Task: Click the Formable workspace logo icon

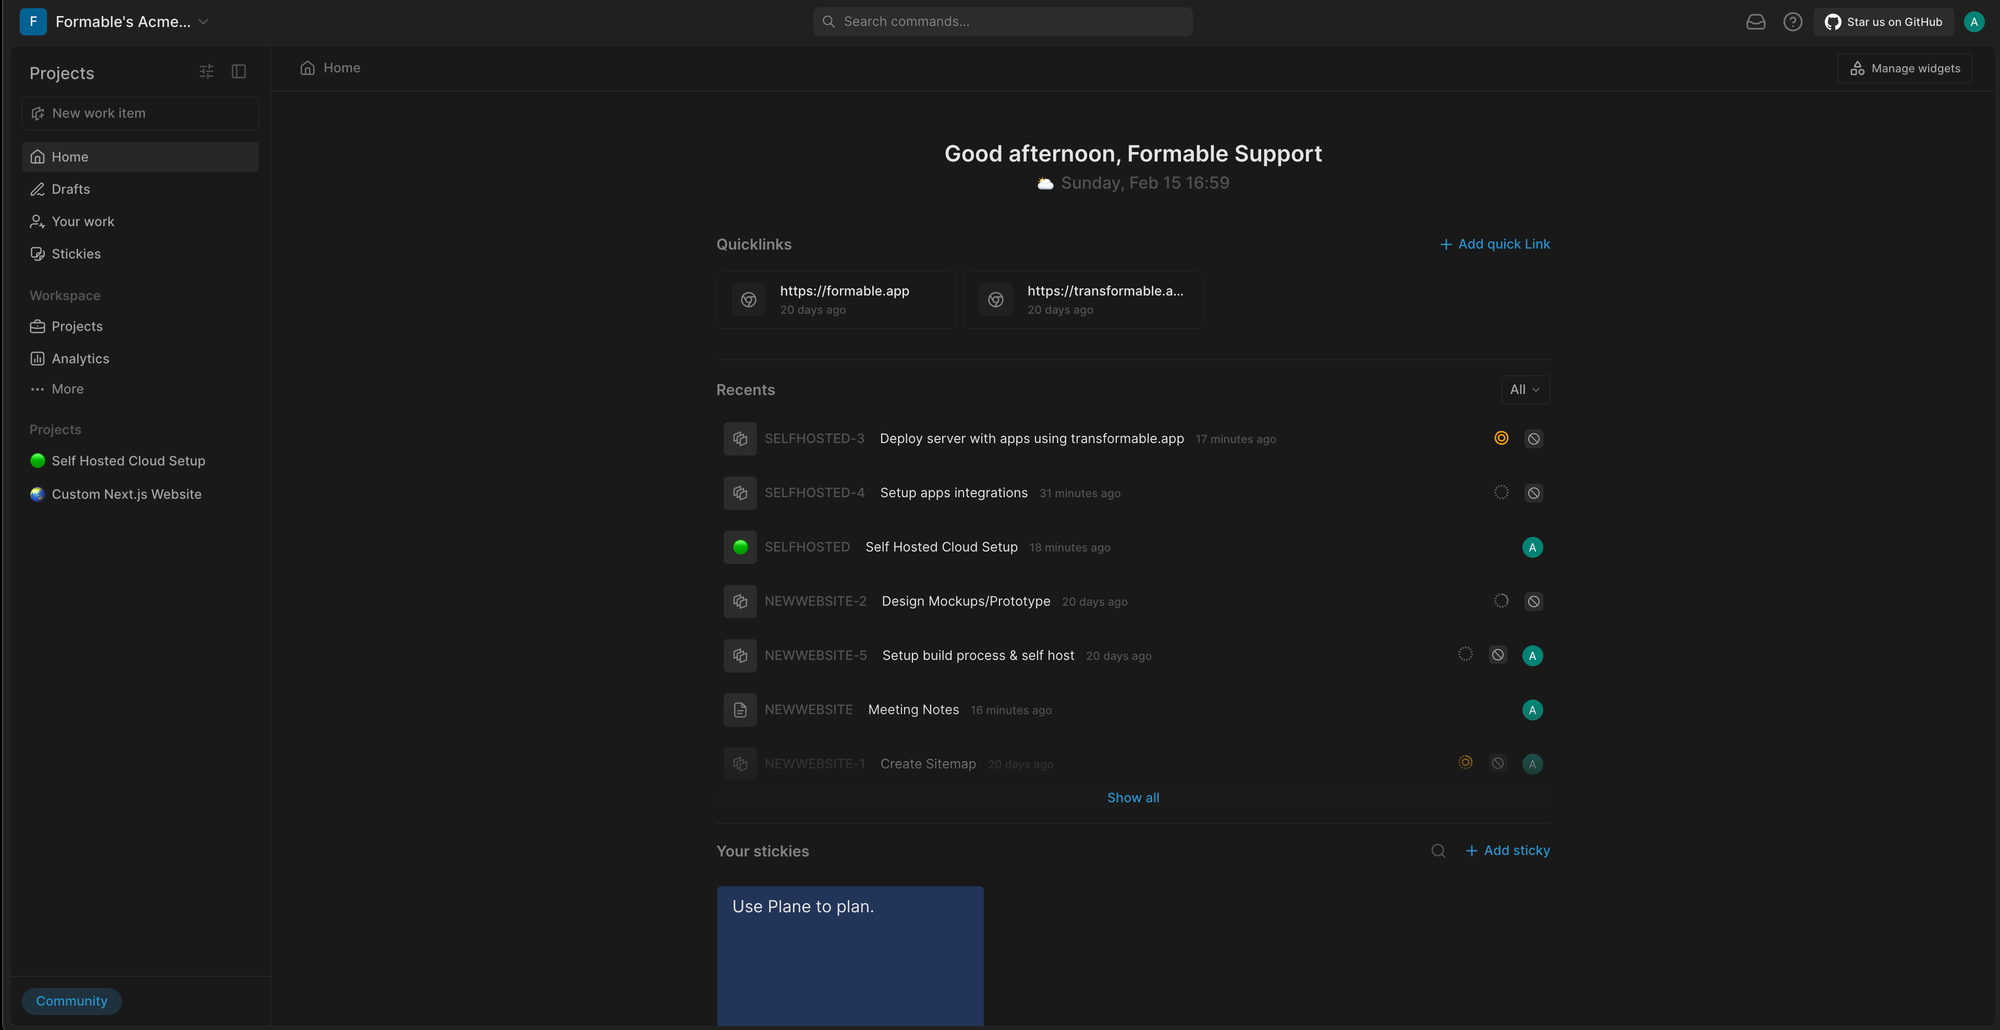Action: [32, 21]
